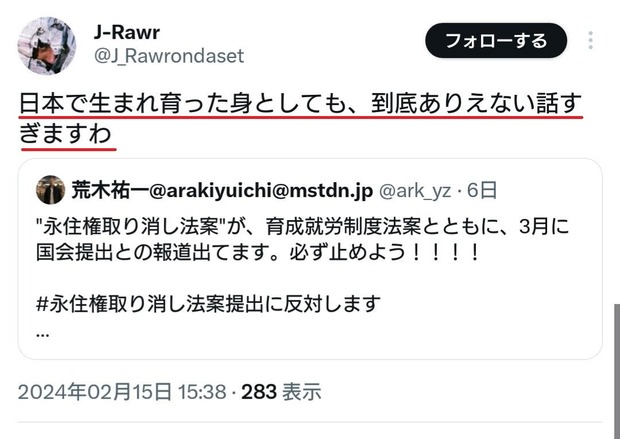Open the quoted tweet body text

click(302, 240)
